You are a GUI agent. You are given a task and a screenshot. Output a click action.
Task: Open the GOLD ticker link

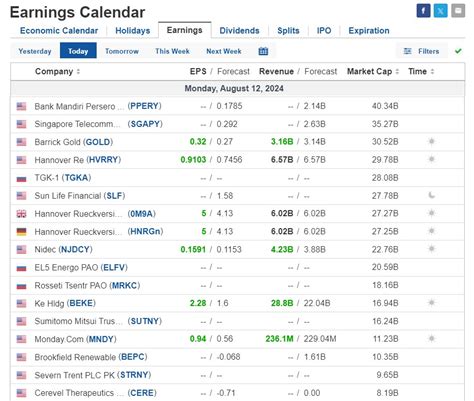(98, 142)
